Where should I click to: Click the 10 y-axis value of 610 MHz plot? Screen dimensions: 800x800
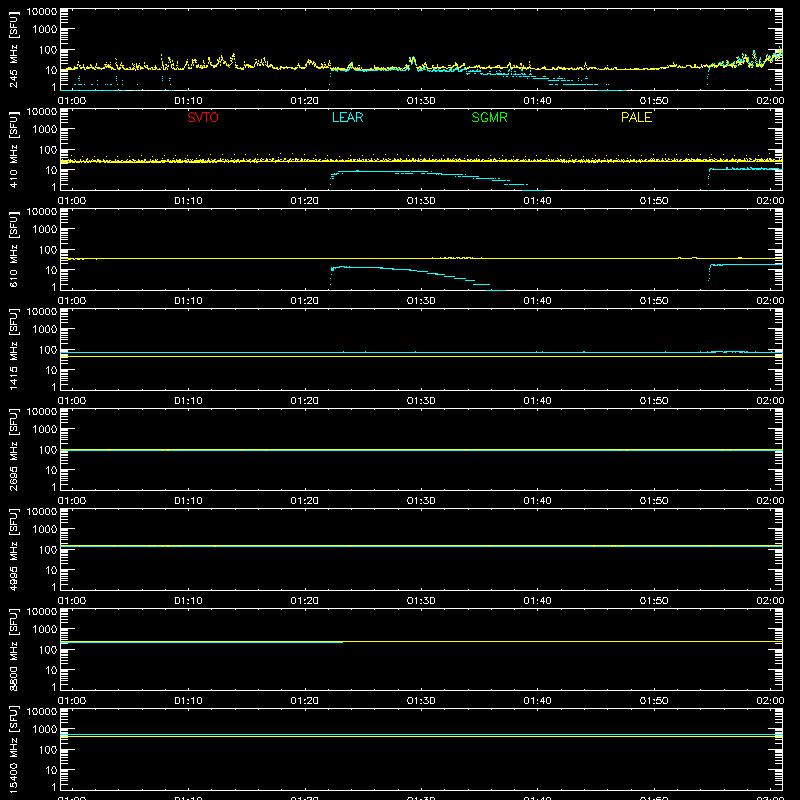[51, 270]
